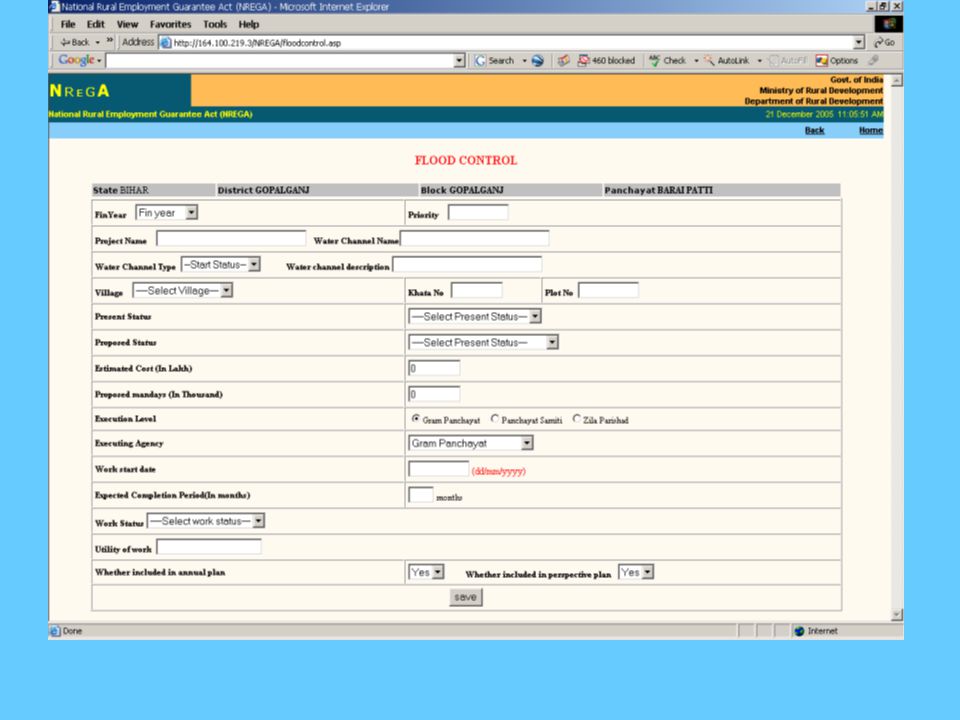Click the Plot No input field
This screenshot has height=720, width=960.
coord(608,290)
